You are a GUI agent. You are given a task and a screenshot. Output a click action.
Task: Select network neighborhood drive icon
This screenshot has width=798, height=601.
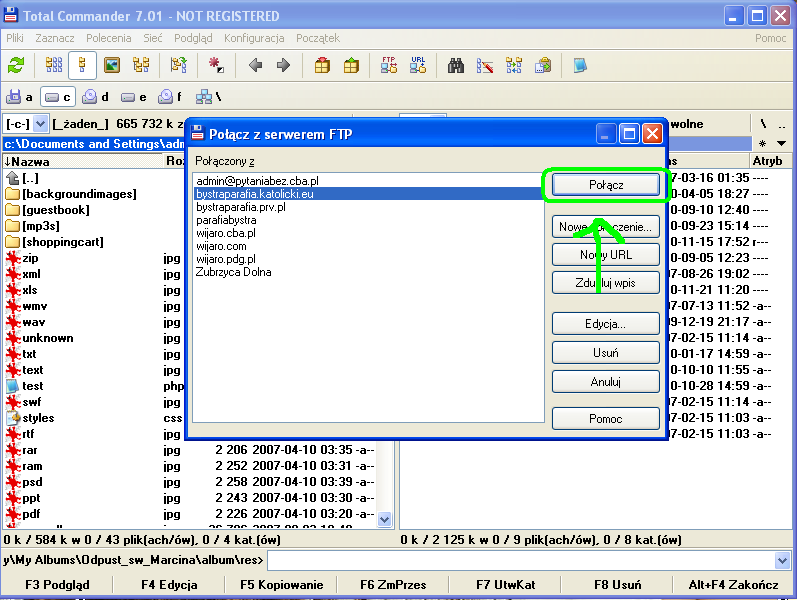(207, 97)
